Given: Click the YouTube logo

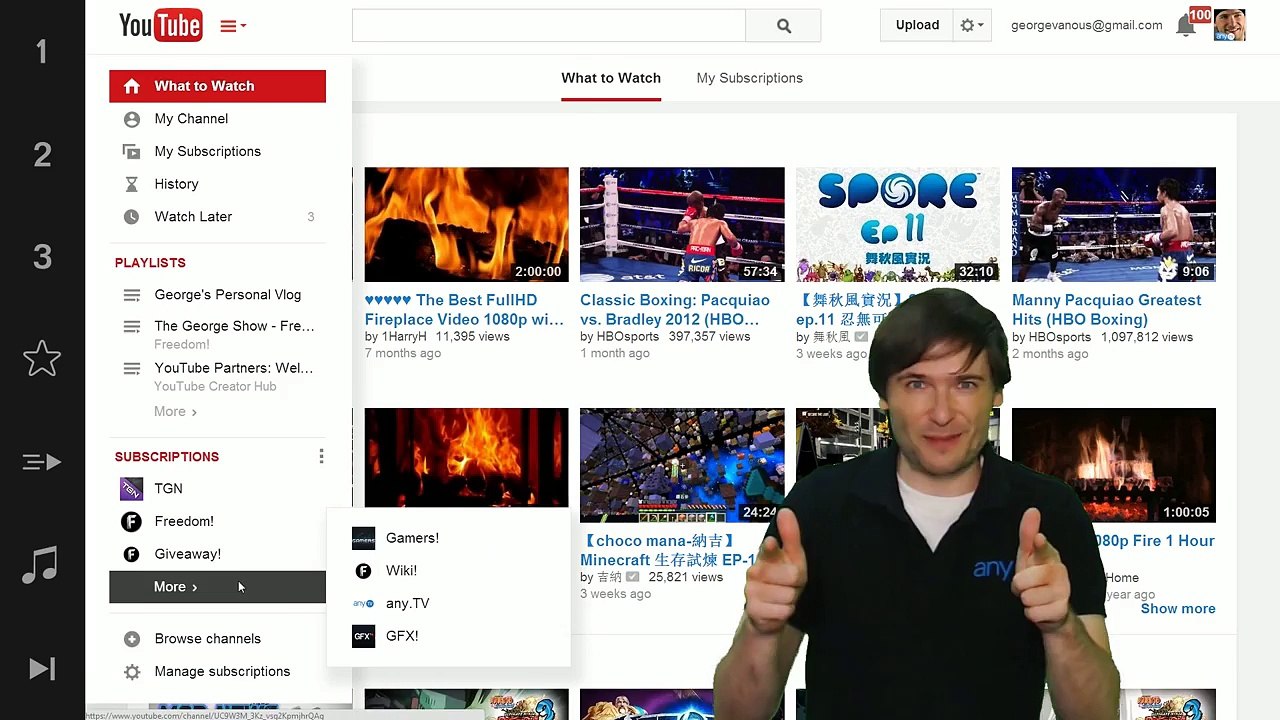Looking at the screenshot, I should click(x=160, y=26).
